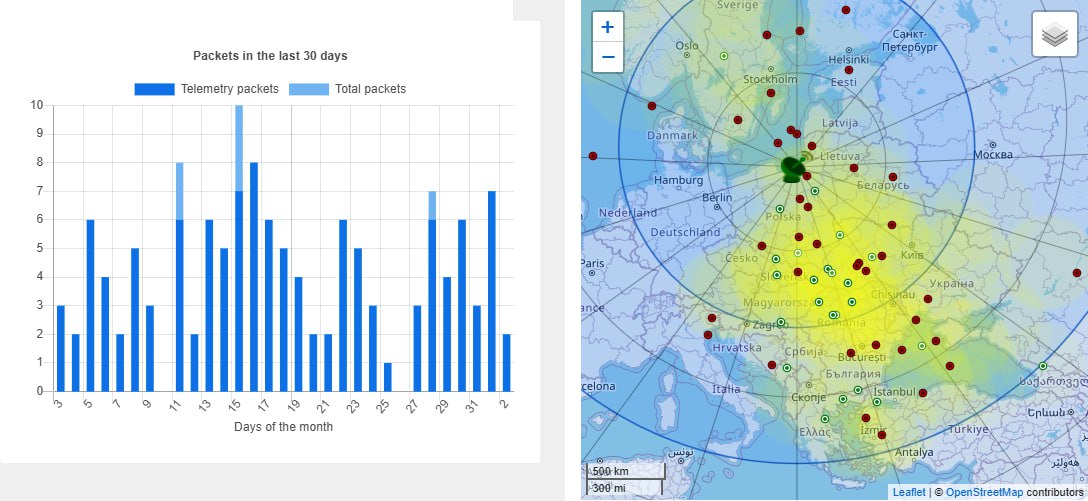The width and height of the screenshot is (1088, 501).
Task: Click the red marker beside the İzmir label
Action: (x=881, y=434)
